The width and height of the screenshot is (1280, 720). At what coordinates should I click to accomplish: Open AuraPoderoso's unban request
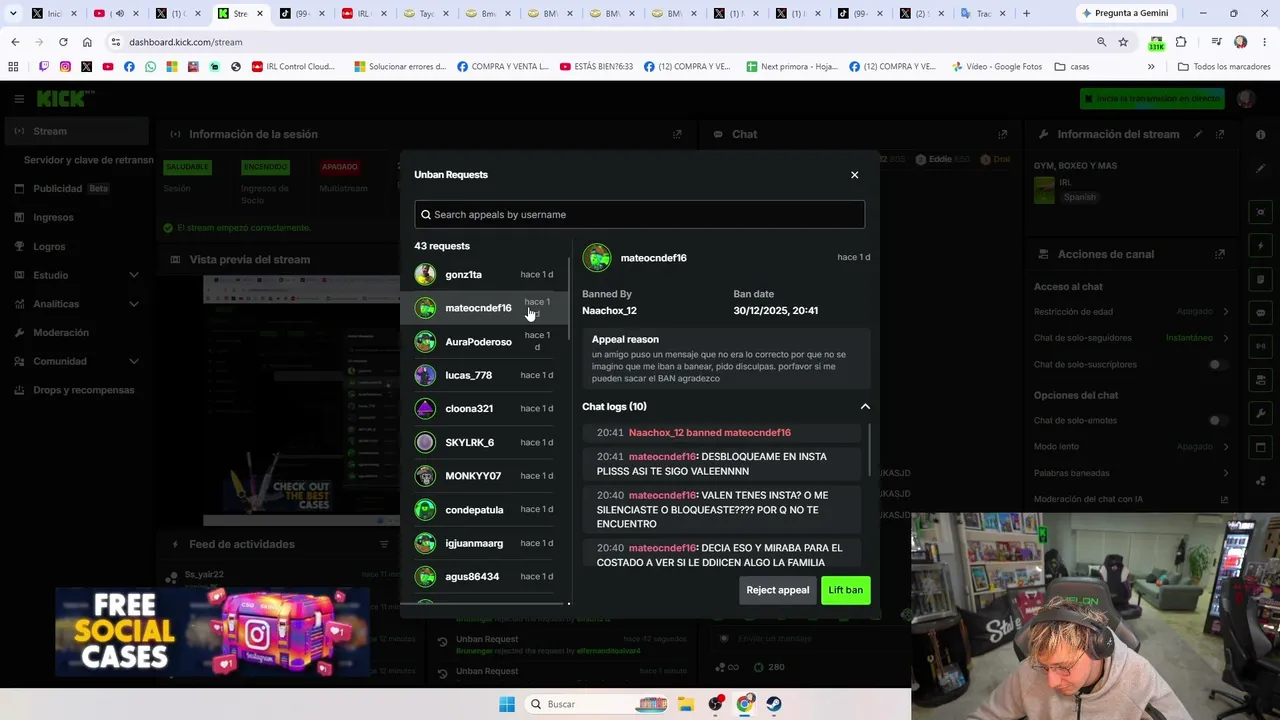(x=485, y=342)
